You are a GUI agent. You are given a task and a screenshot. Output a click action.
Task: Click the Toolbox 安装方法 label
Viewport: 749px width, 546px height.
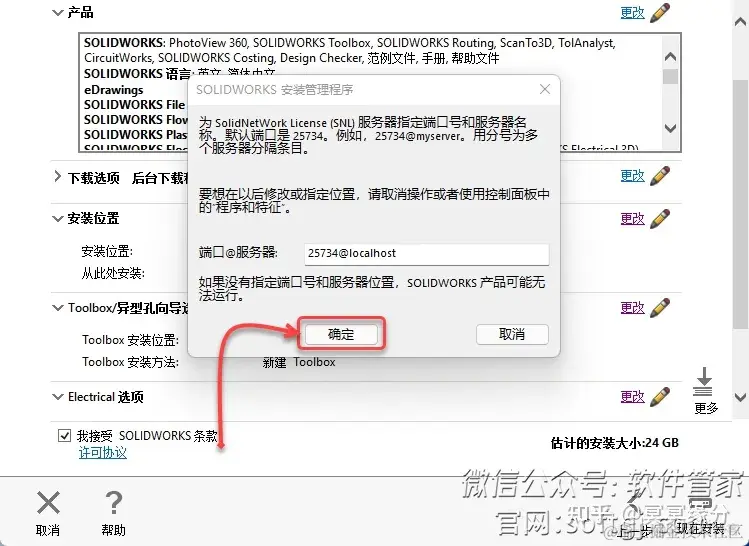pos(130,362)
